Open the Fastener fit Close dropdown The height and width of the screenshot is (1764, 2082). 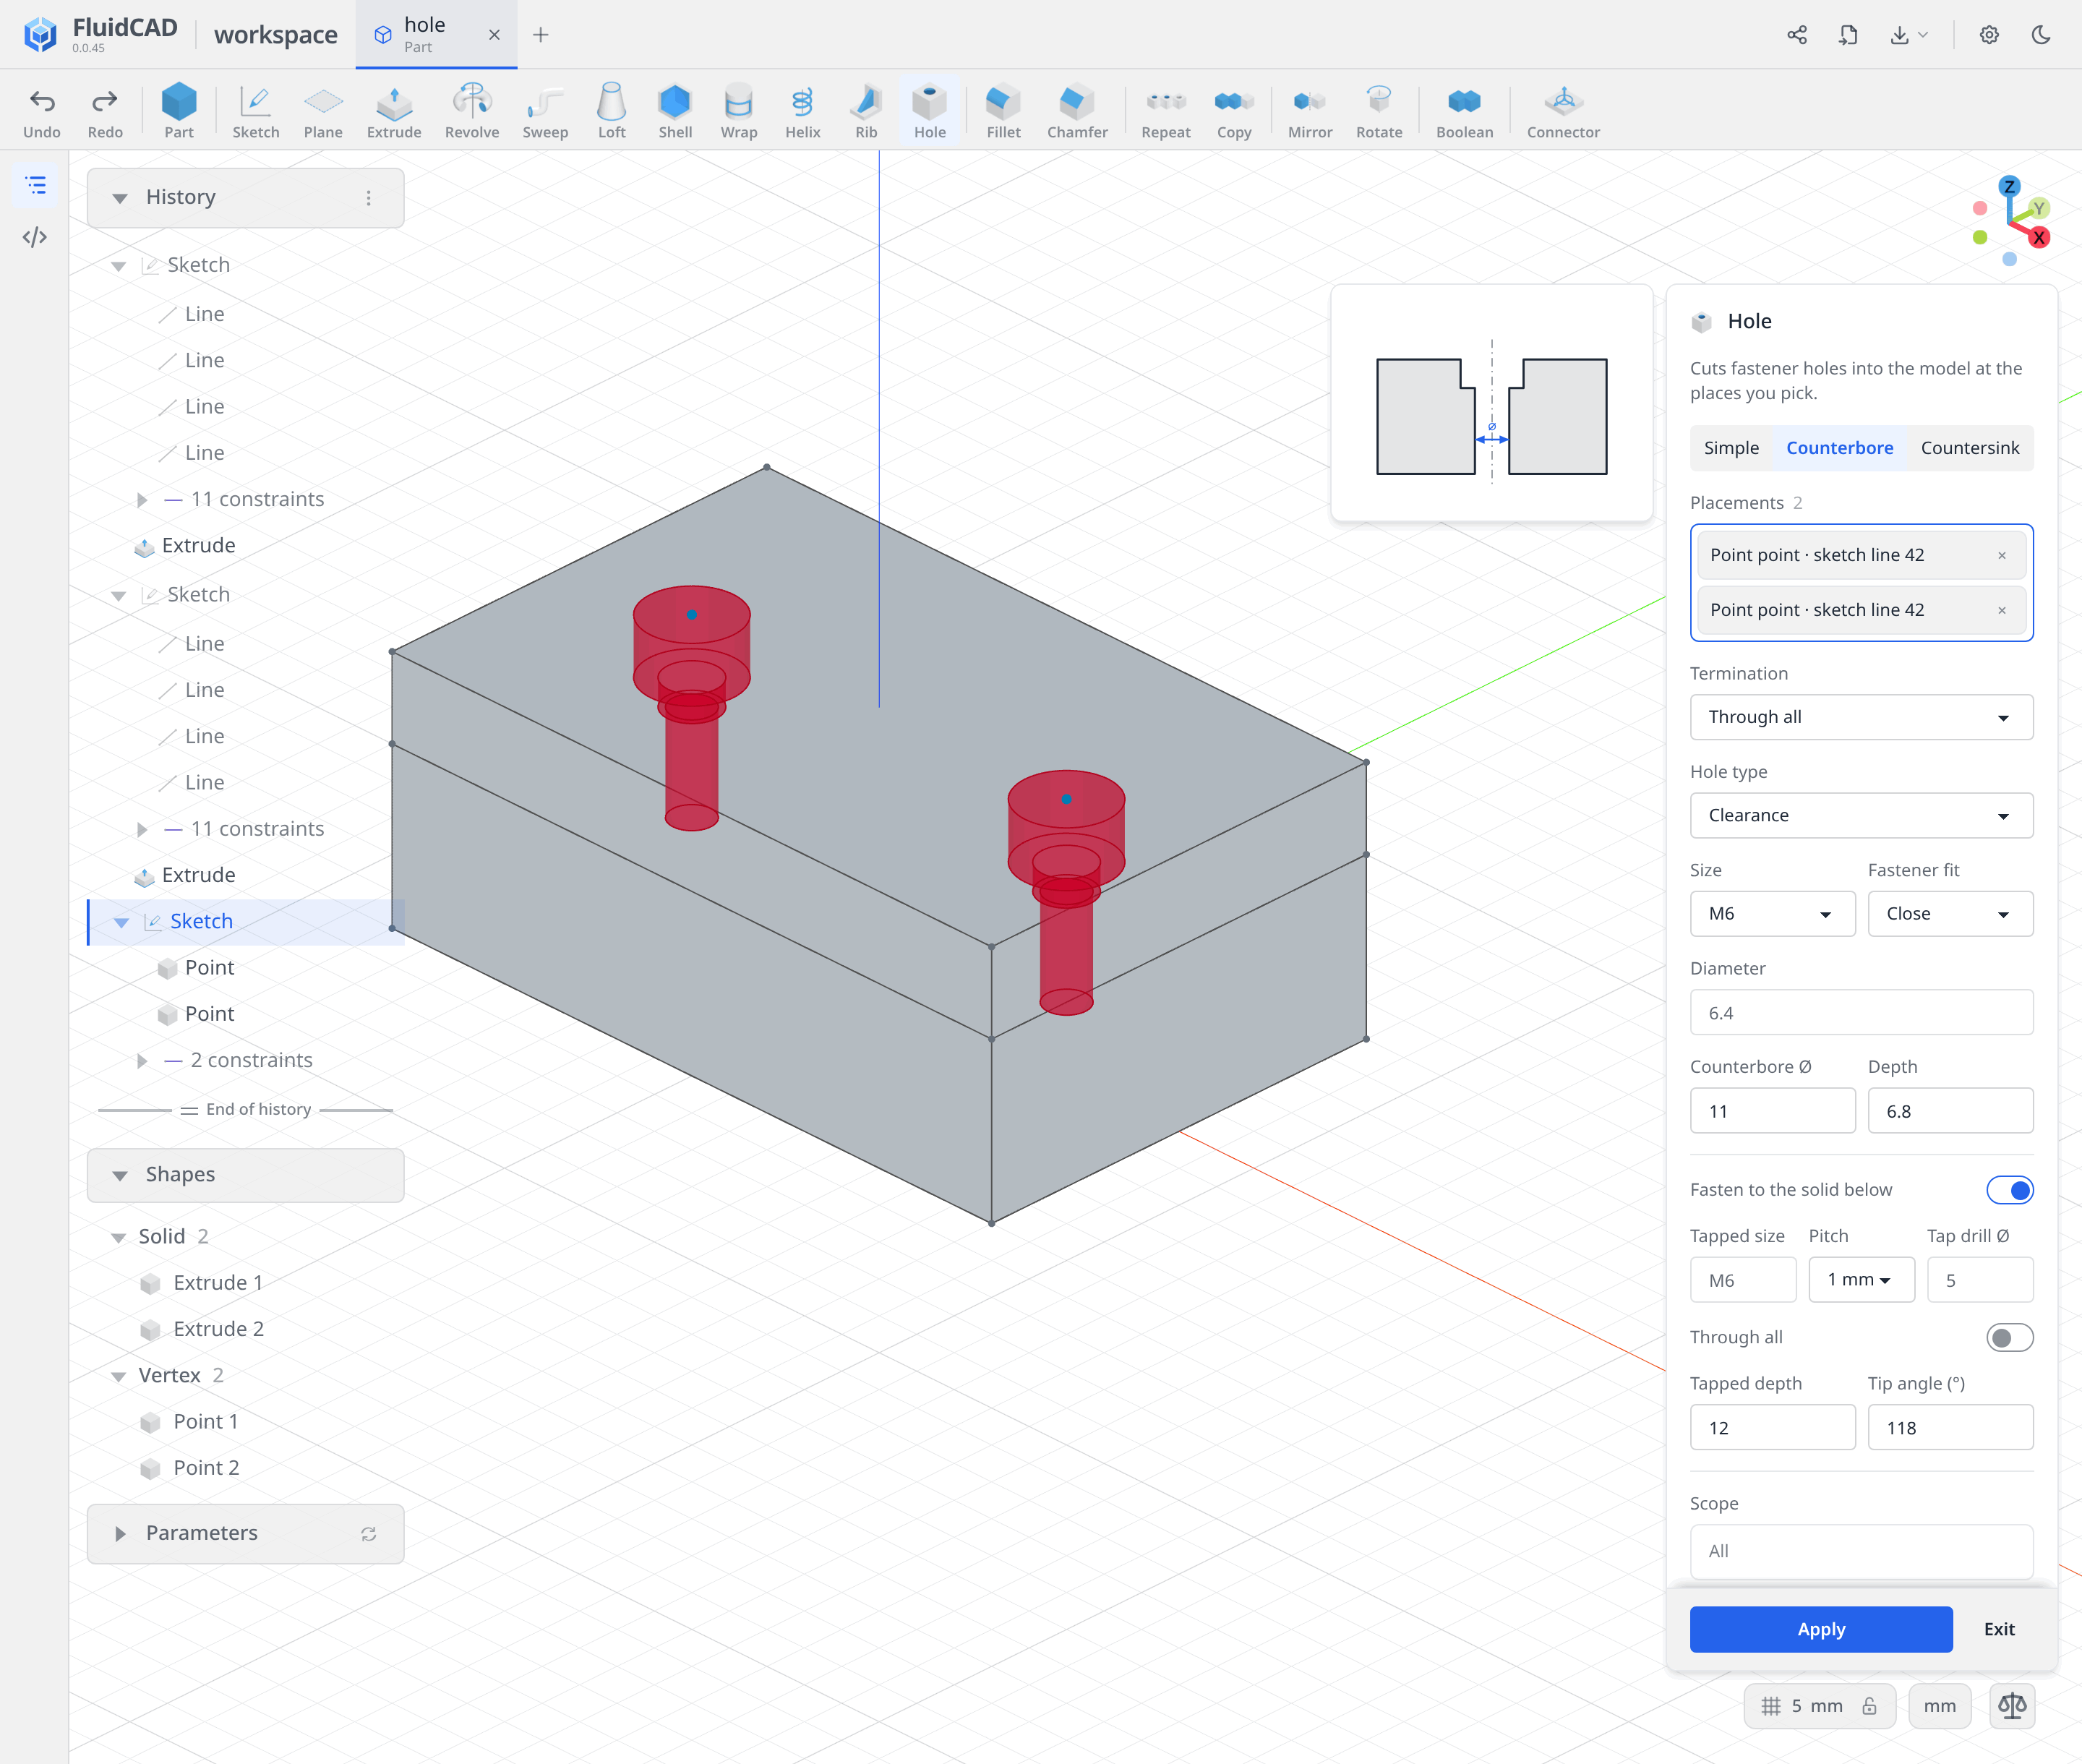click(1950, 914)
